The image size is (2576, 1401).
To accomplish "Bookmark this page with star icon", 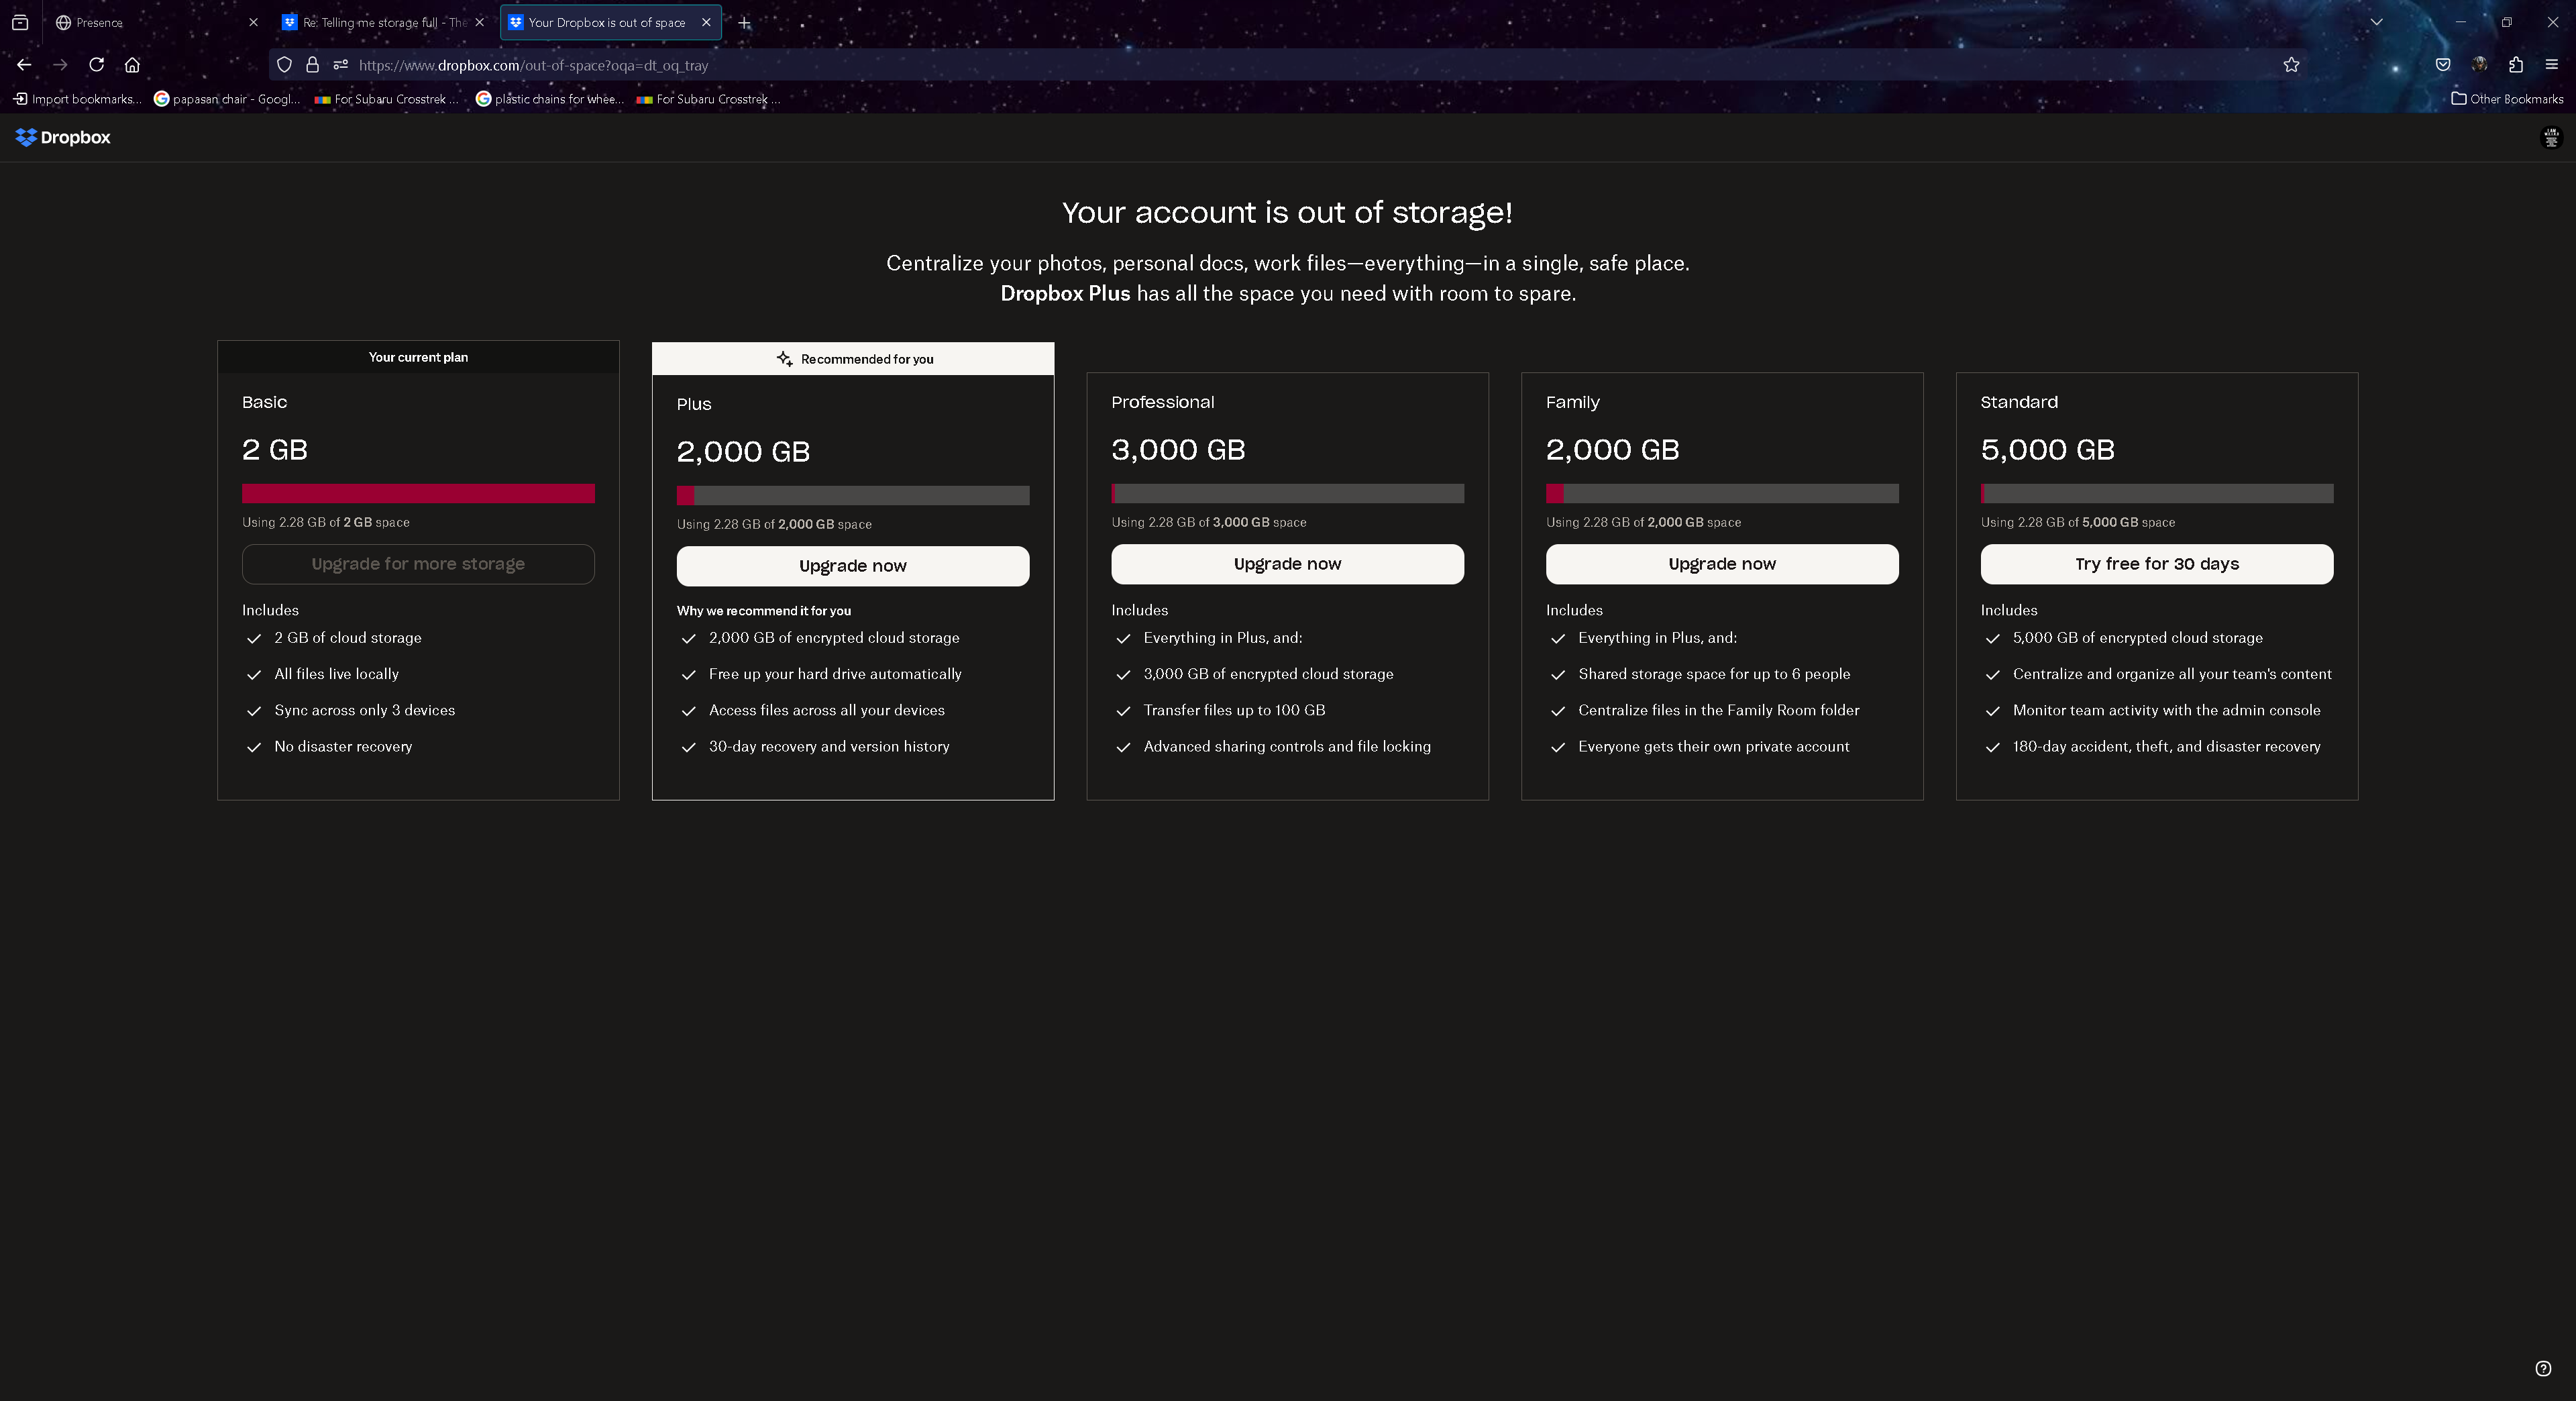I will (x=2291, y=65).
